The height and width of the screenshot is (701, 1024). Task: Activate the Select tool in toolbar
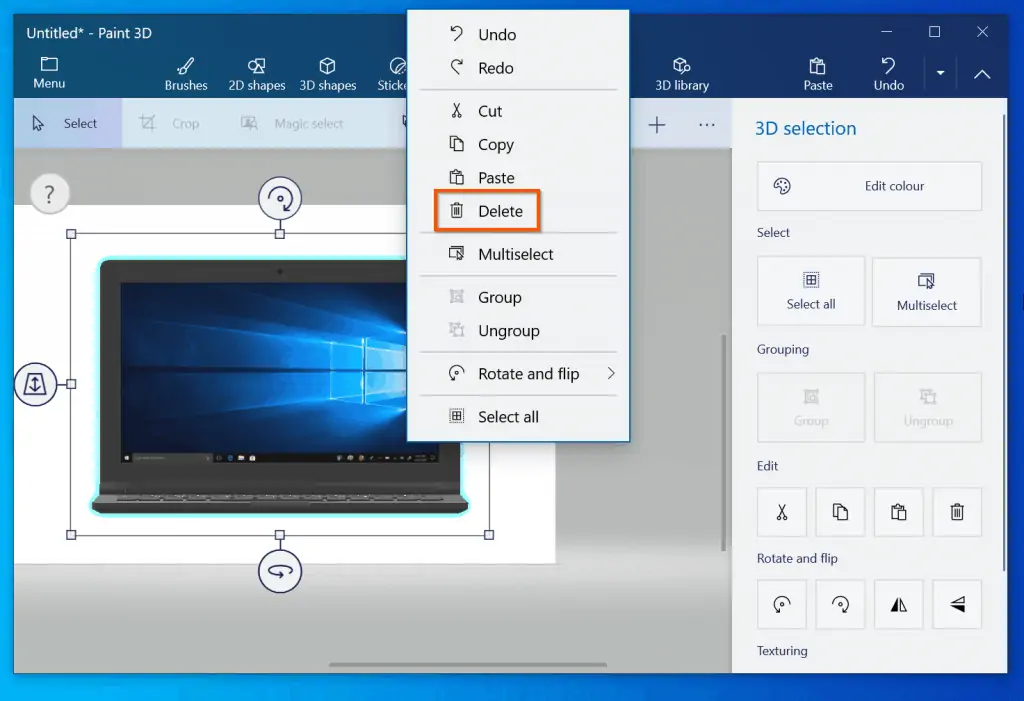coord(66,124)
